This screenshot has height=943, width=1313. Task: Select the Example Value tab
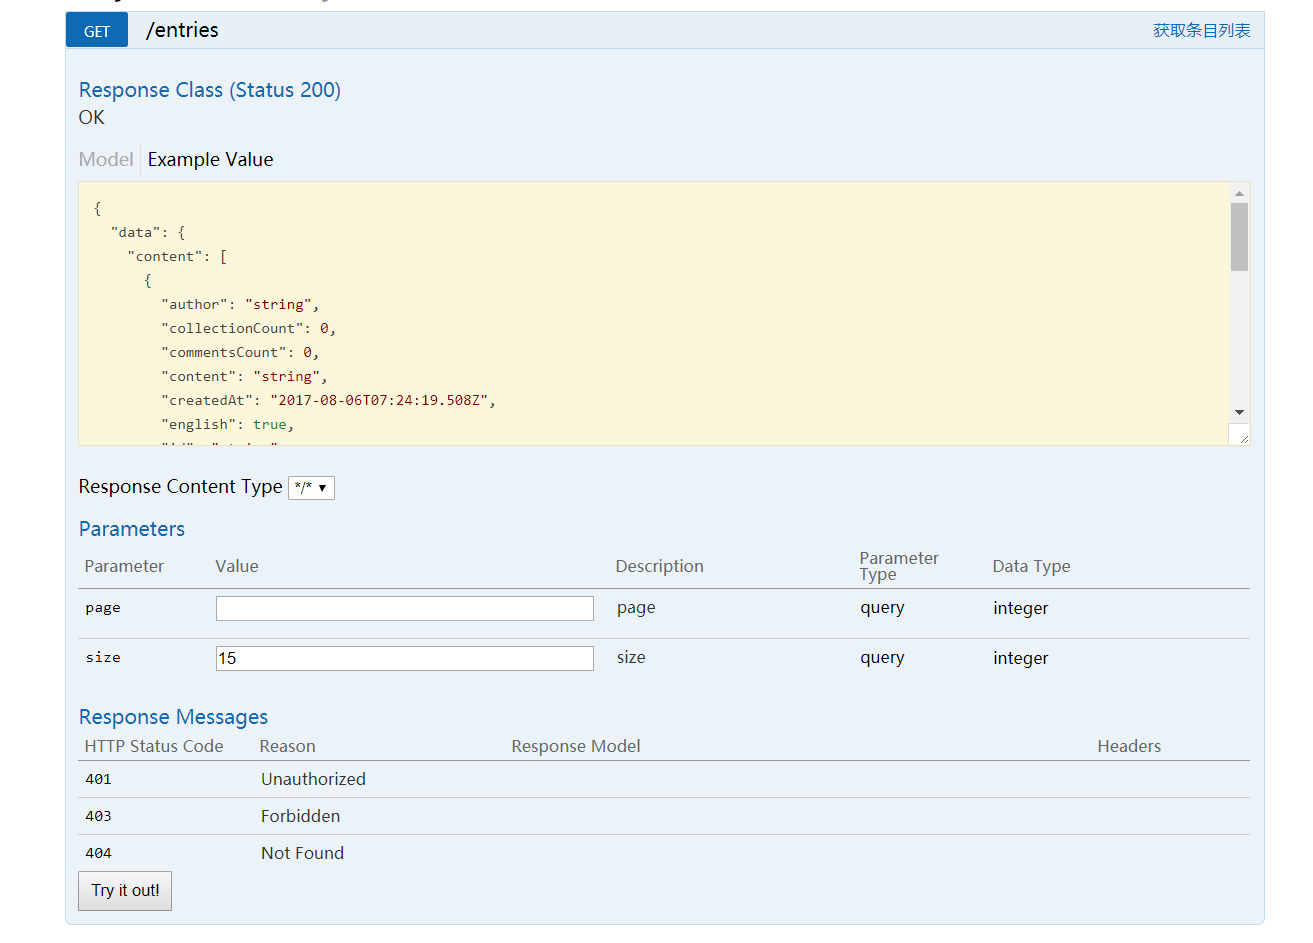point(210,160)
